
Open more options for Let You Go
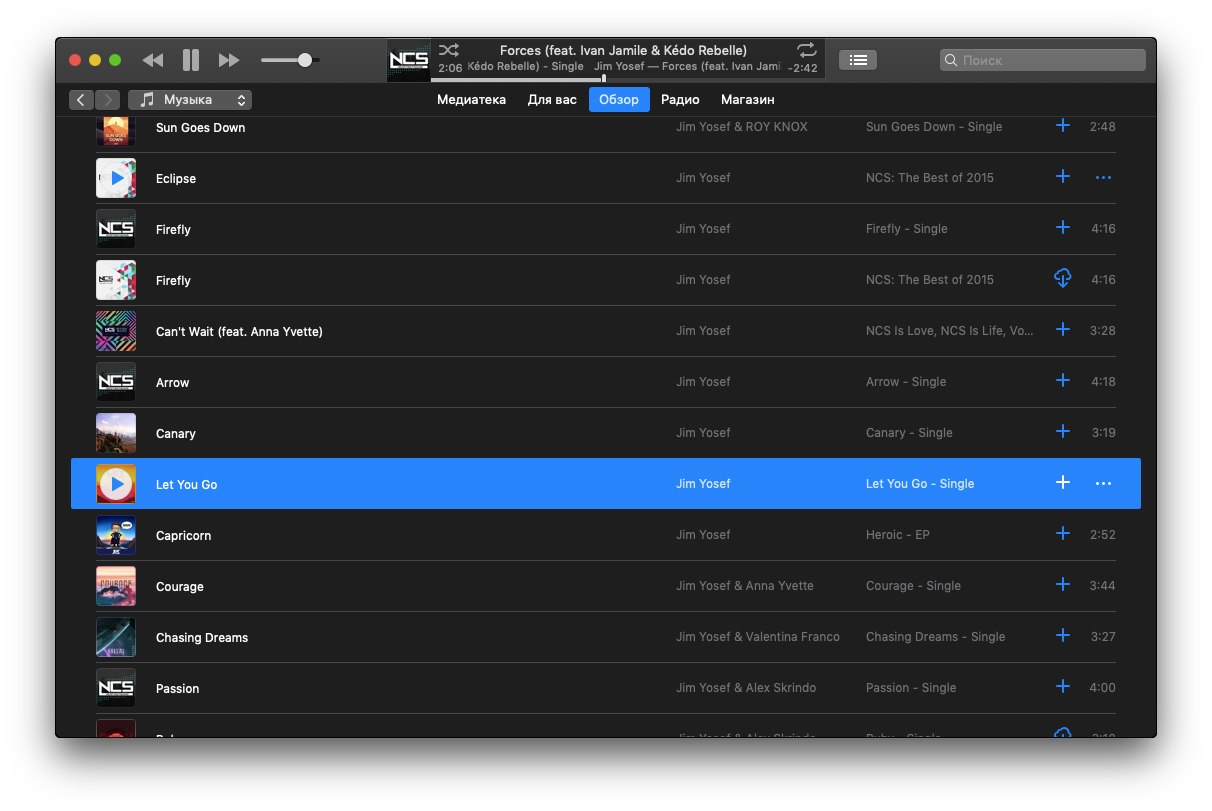1103,484
